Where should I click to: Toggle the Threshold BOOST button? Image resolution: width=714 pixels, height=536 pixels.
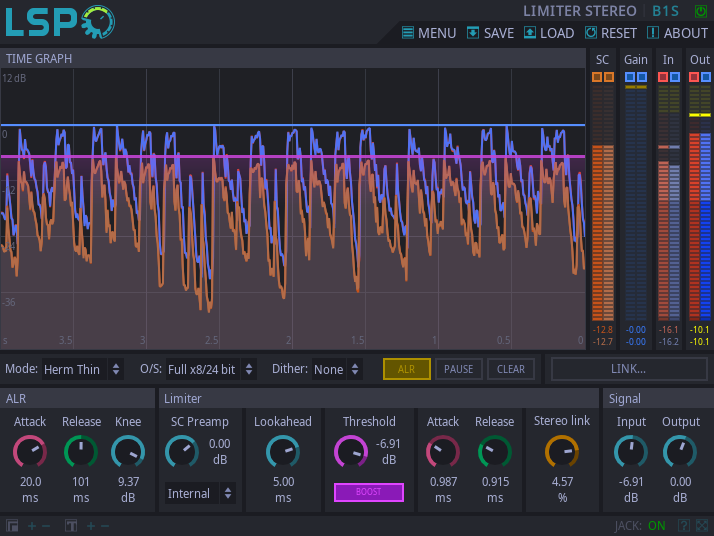[369, 492]
